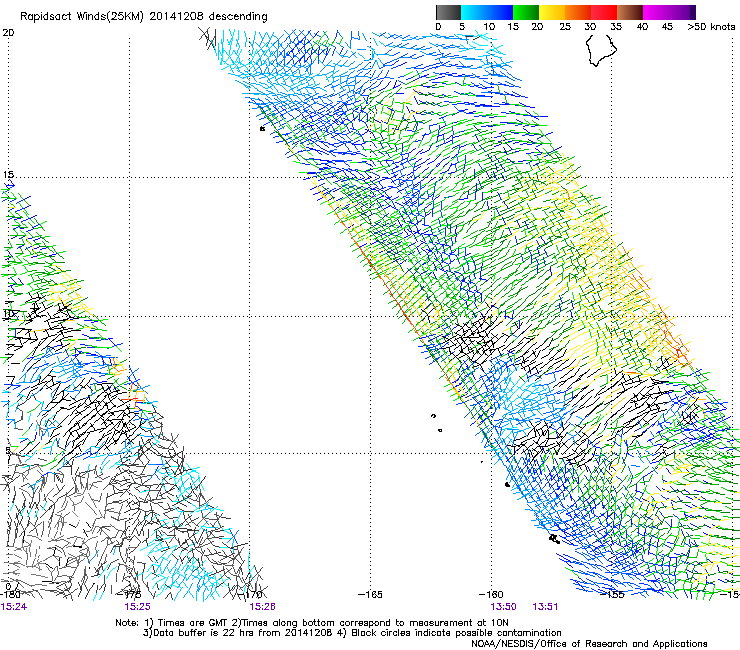Click the 'Data buffer is 22 hrs' note line
This screenshot has width=740, height=650.
[x=353, y=633]
